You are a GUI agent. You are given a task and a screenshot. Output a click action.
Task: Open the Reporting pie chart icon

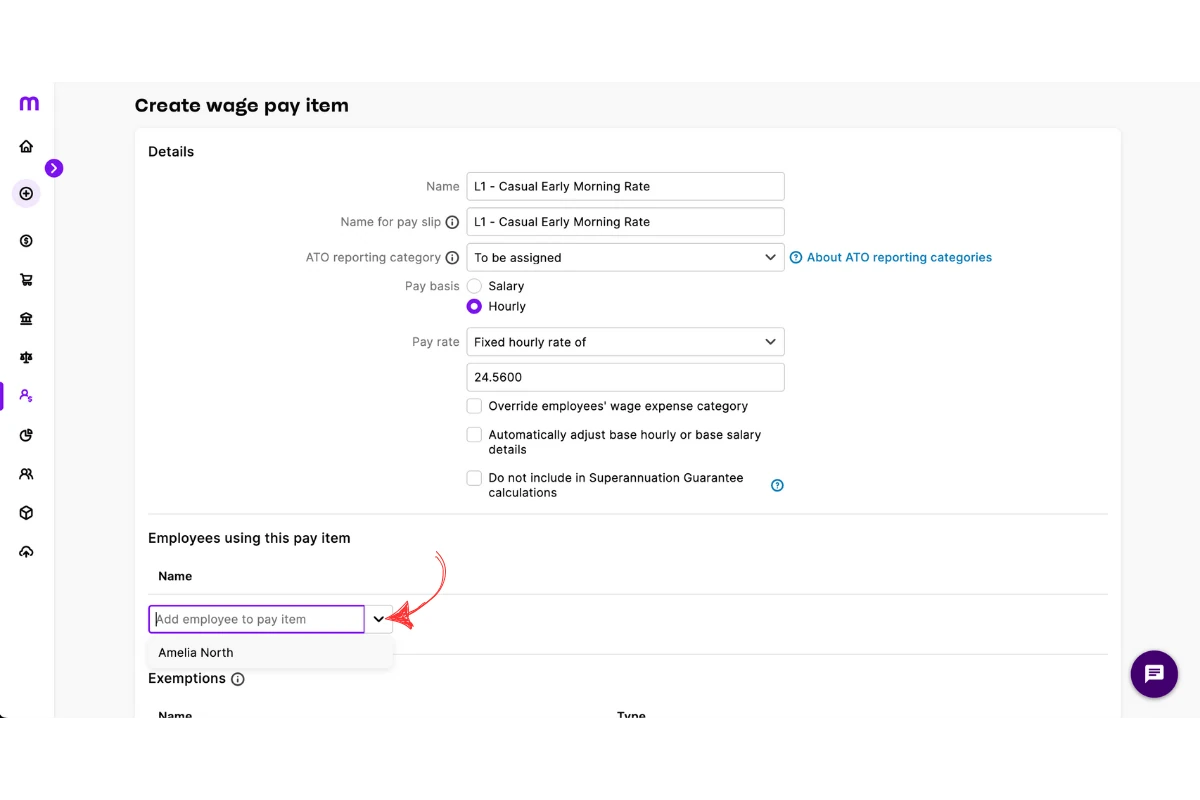(26, 435)
